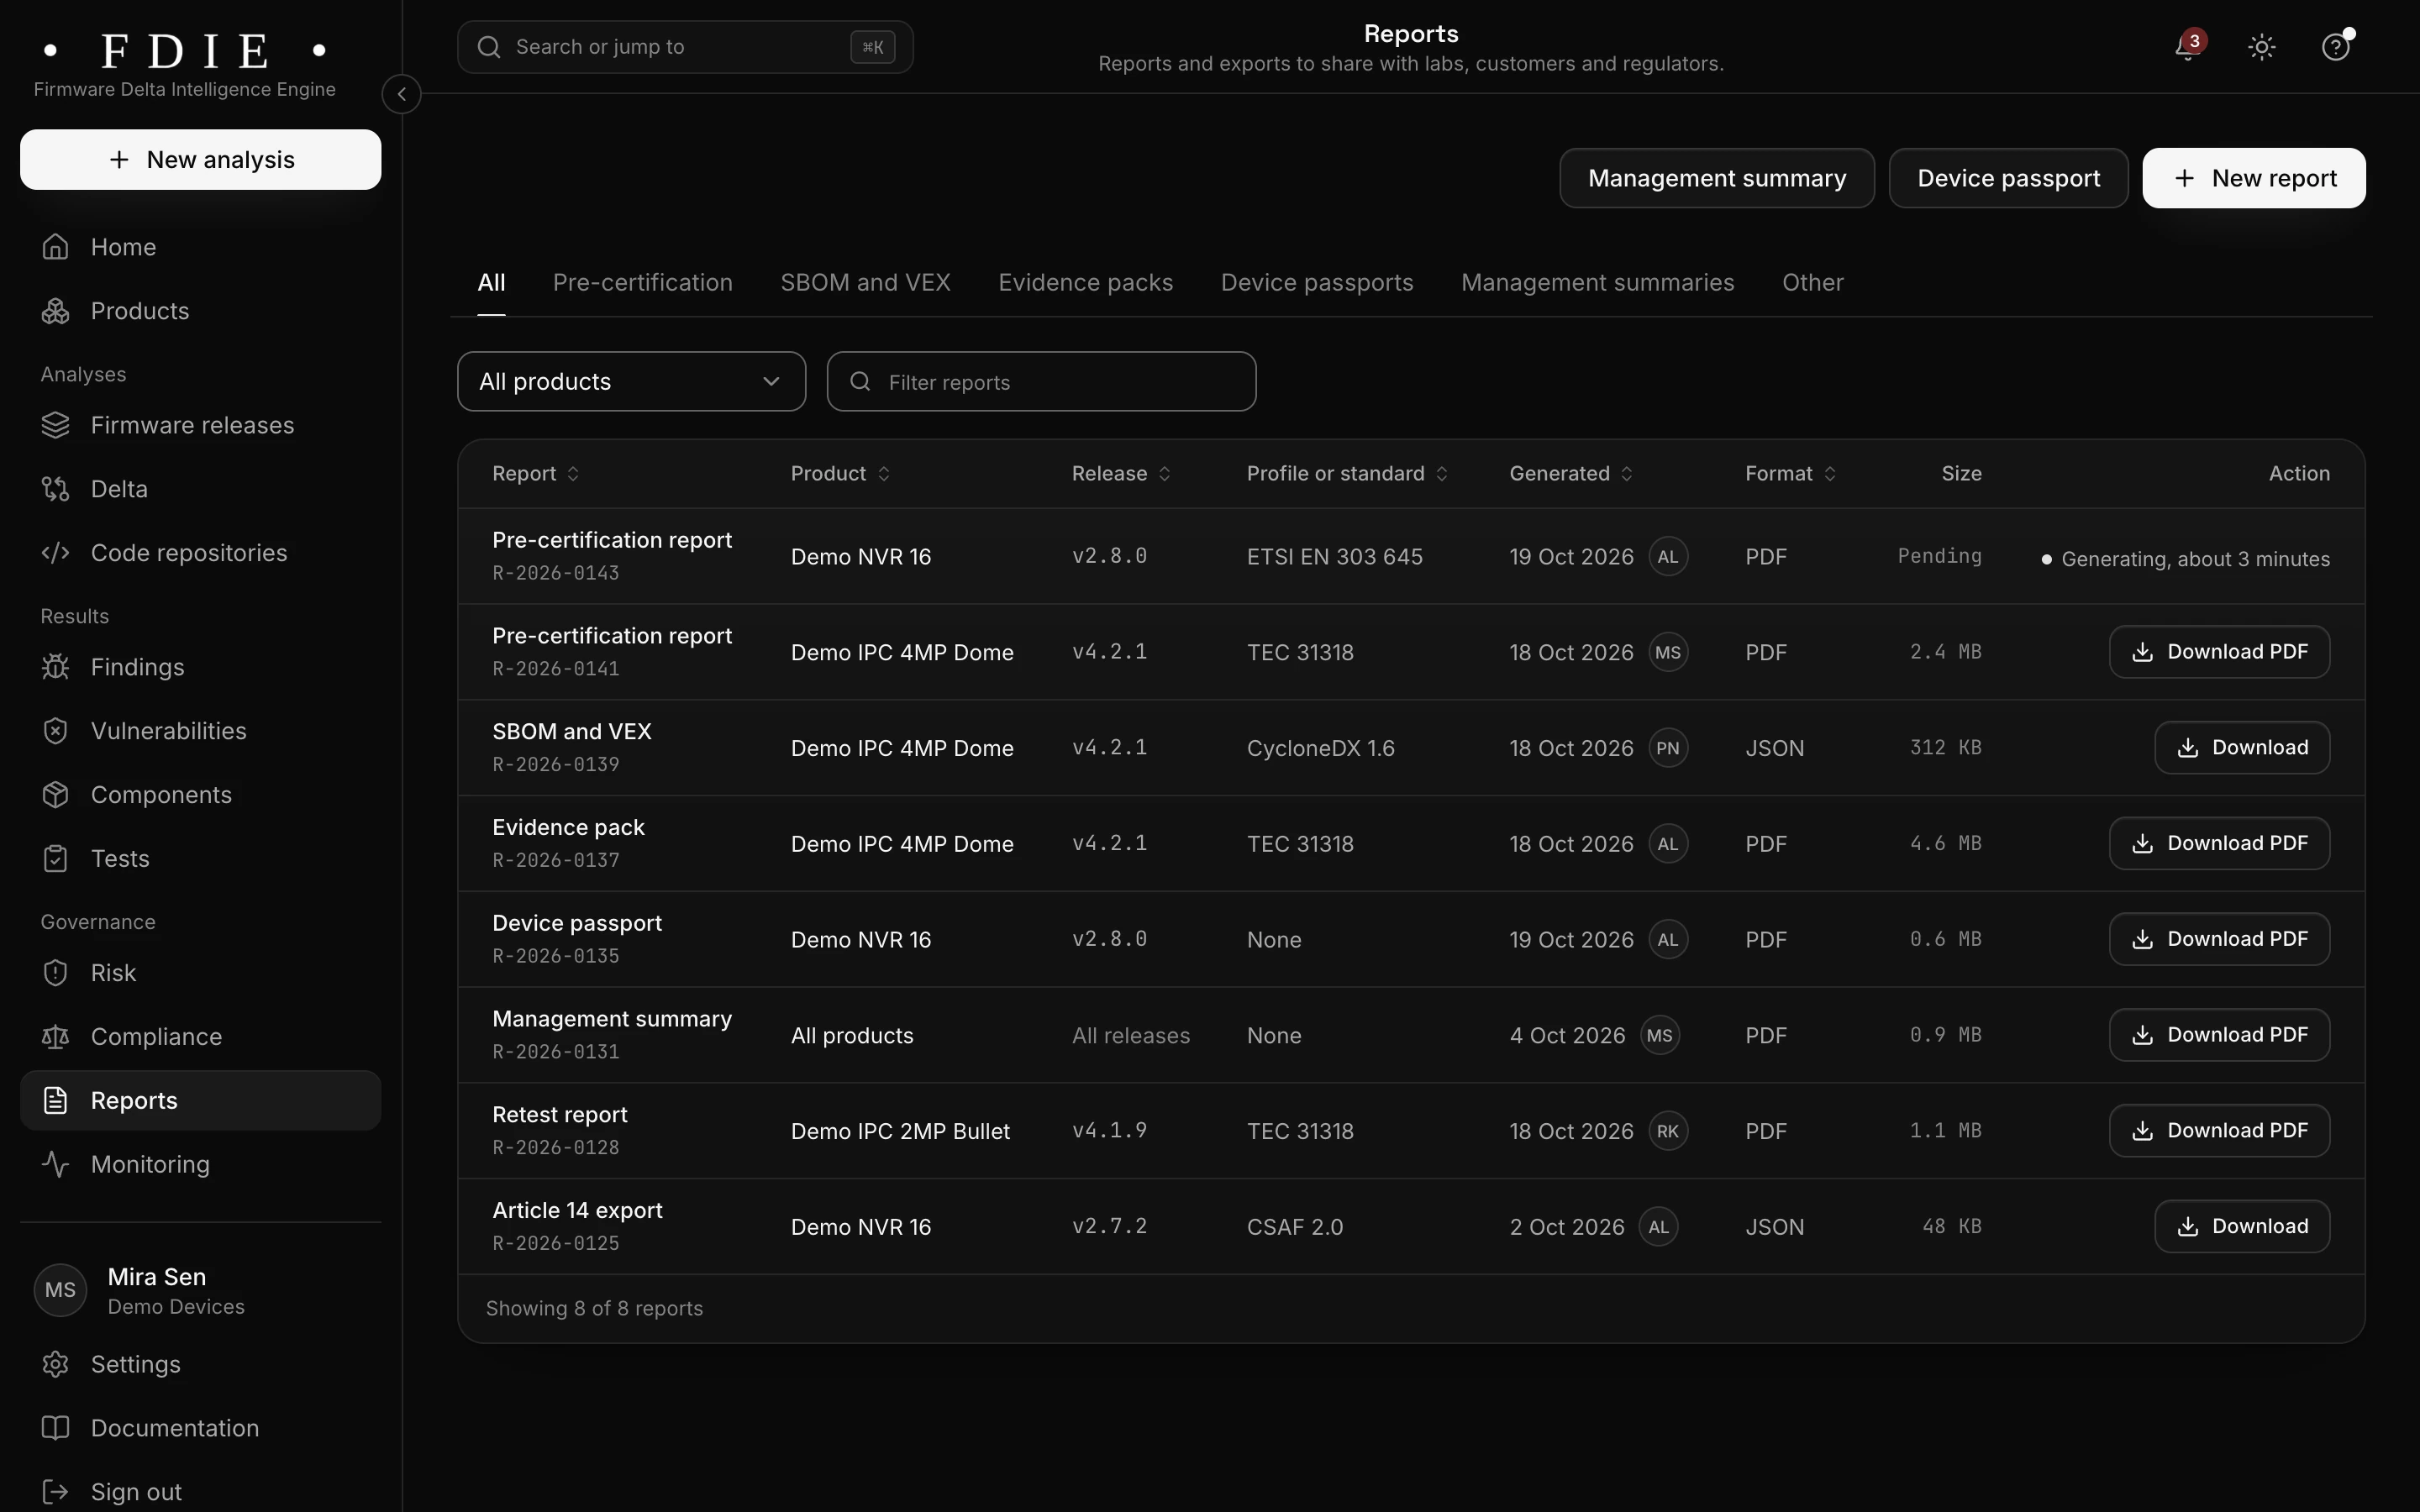Viewport: 2420px width, 1512px height.
Task: Click Demo IPC 2MP Bullet product cell
Action: tap(900, 1131)
